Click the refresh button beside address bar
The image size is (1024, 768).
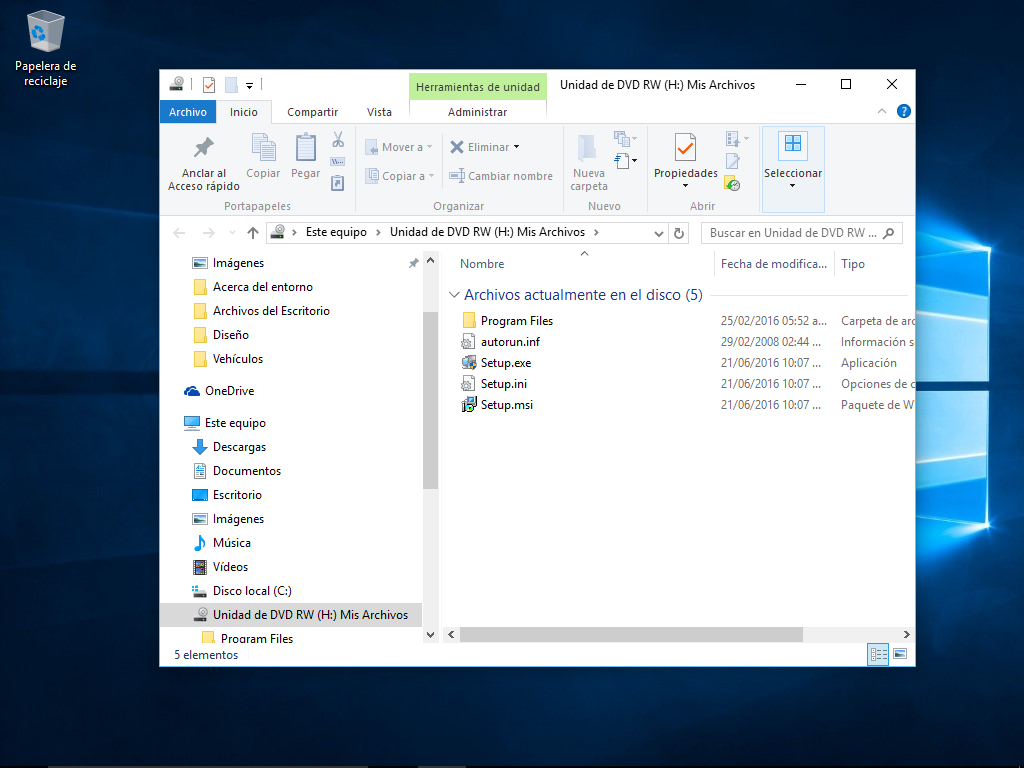click(680, 233)
